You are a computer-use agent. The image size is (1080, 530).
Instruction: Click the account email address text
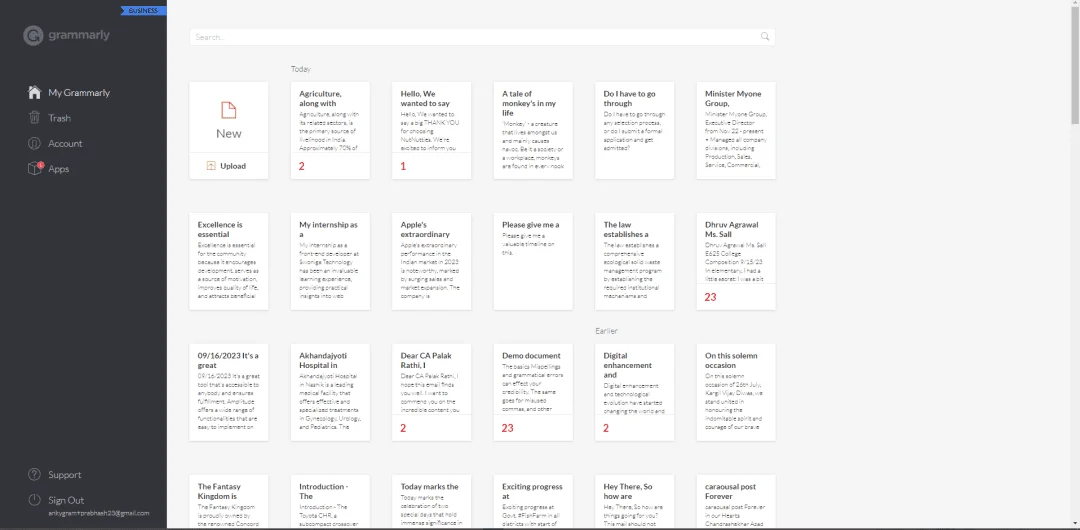coord(98,513)
